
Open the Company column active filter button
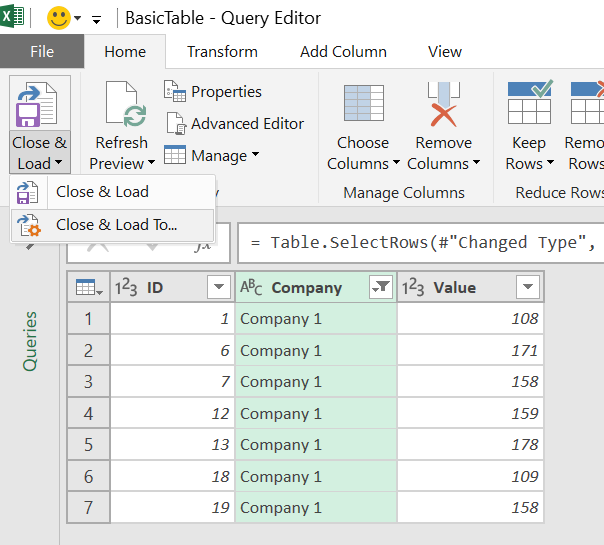381,287
